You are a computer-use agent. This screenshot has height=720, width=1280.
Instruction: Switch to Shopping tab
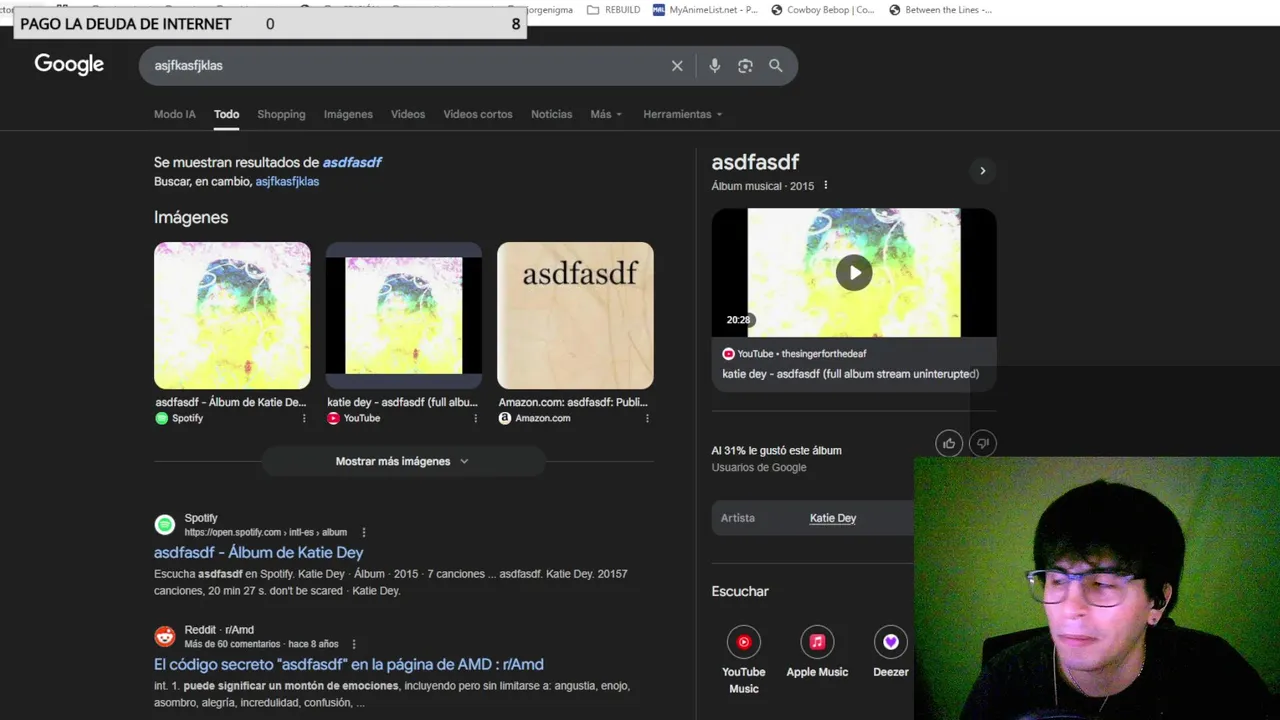[281, 114]
